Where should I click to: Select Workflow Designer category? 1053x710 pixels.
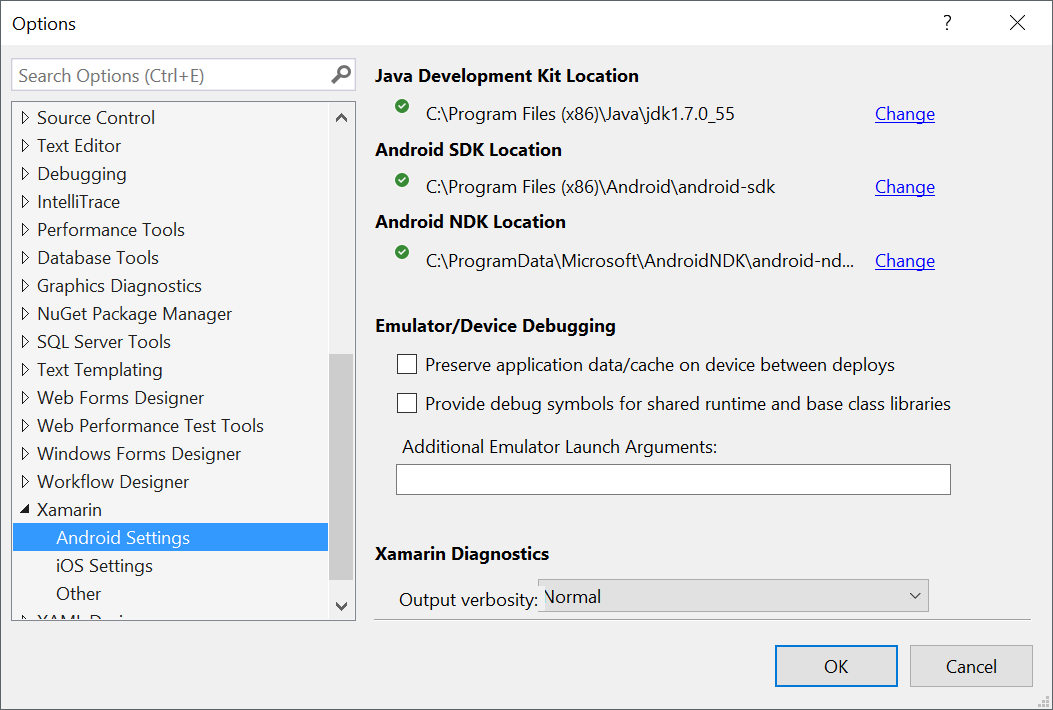113,482
